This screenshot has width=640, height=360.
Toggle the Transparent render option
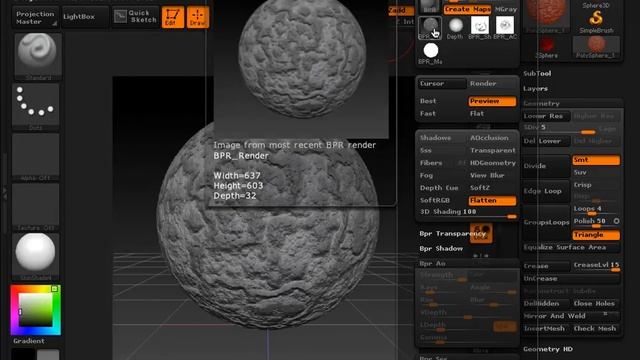492,150
